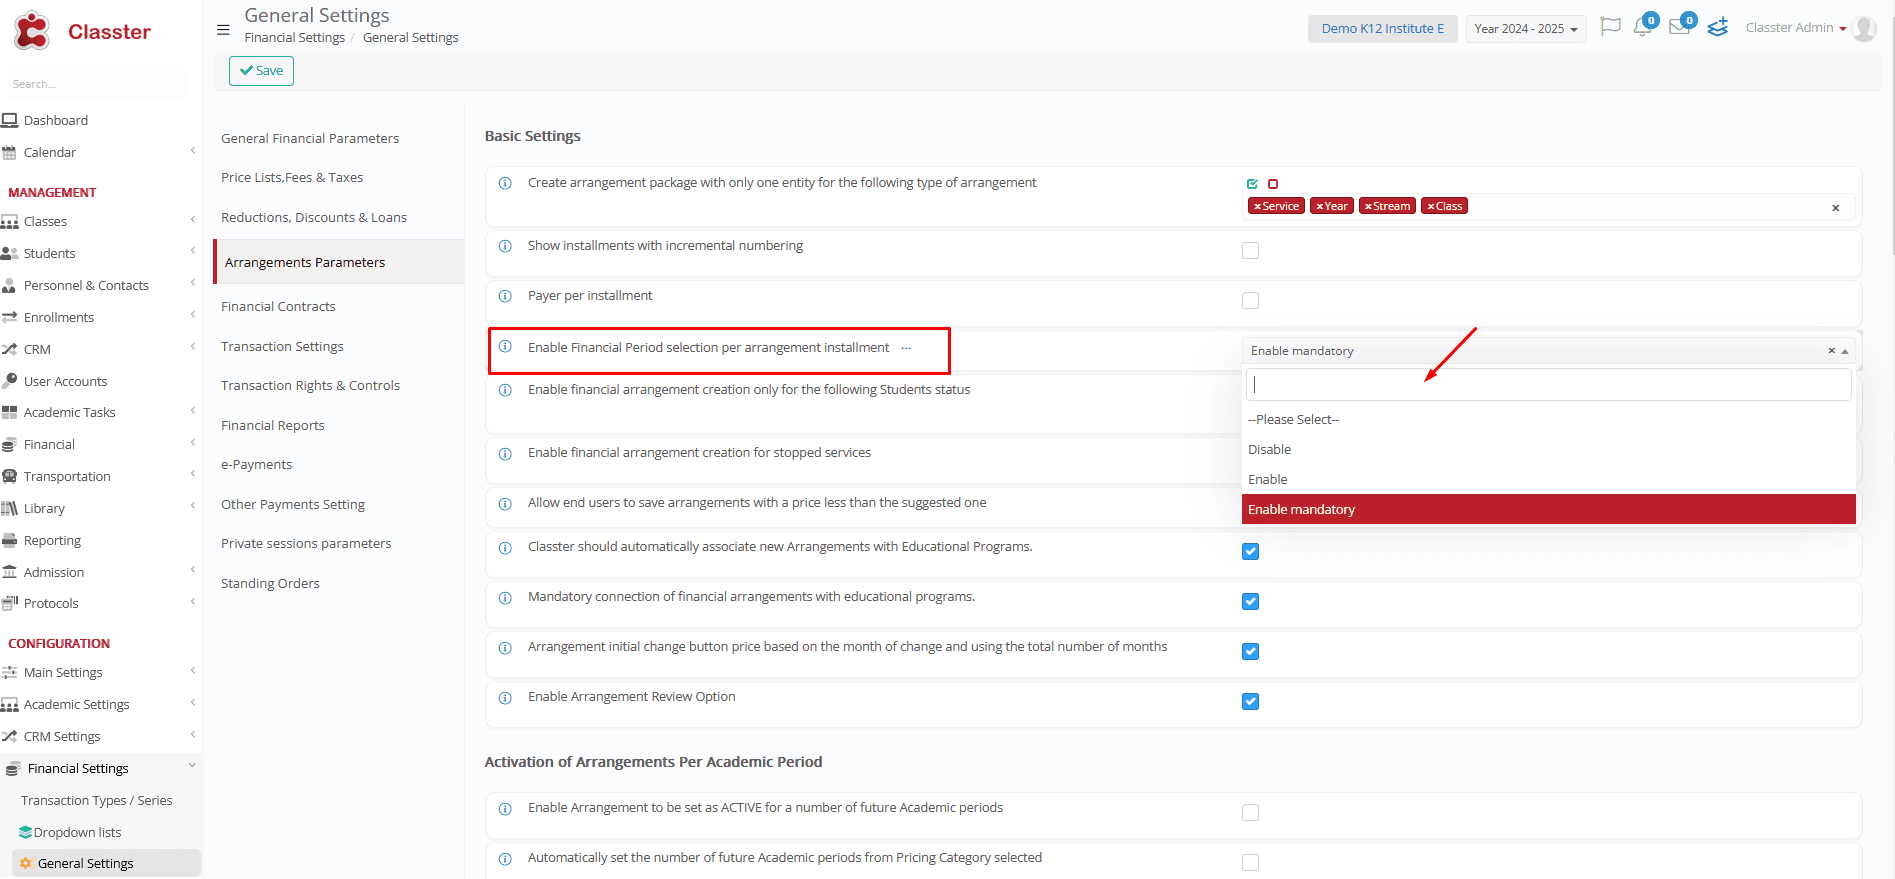
Task: Expand the Academic Tasks menu
Action: pos(192,411)
